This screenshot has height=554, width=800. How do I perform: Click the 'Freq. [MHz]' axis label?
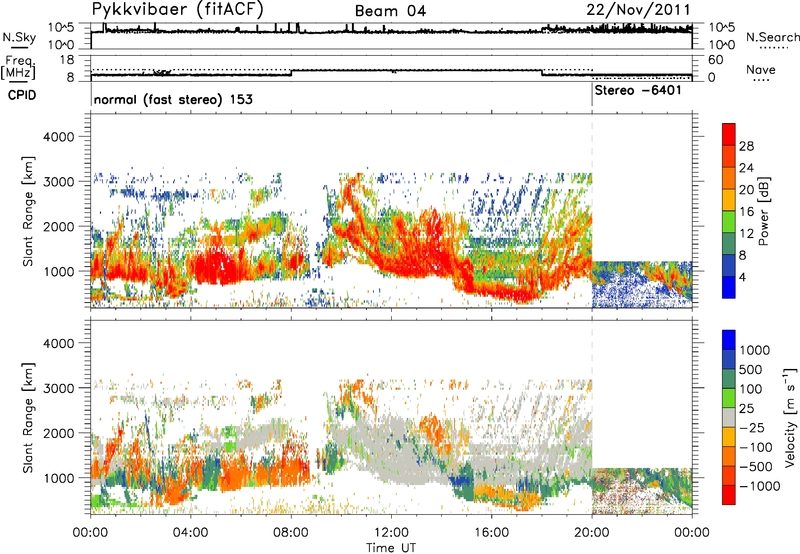[x=18, y=68]
